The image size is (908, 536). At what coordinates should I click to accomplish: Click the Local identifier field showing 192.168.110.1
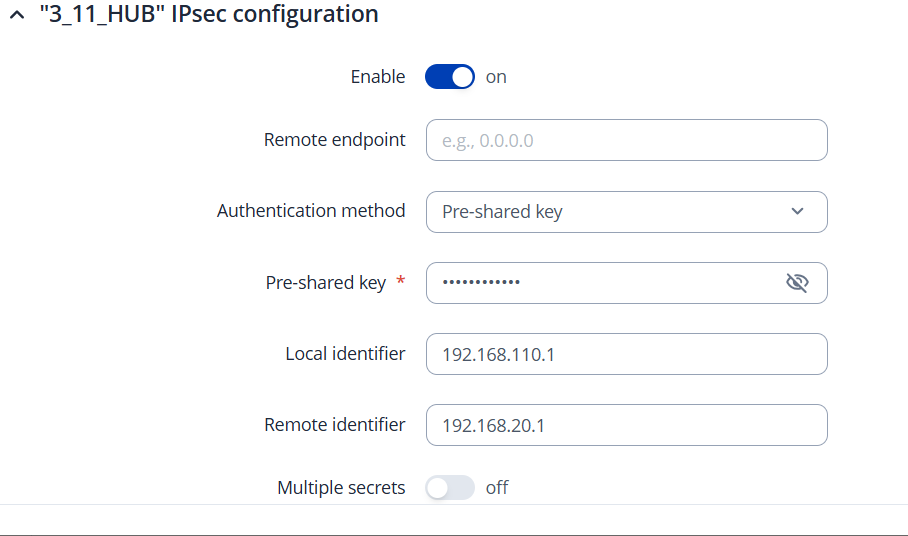coord(626,354)
